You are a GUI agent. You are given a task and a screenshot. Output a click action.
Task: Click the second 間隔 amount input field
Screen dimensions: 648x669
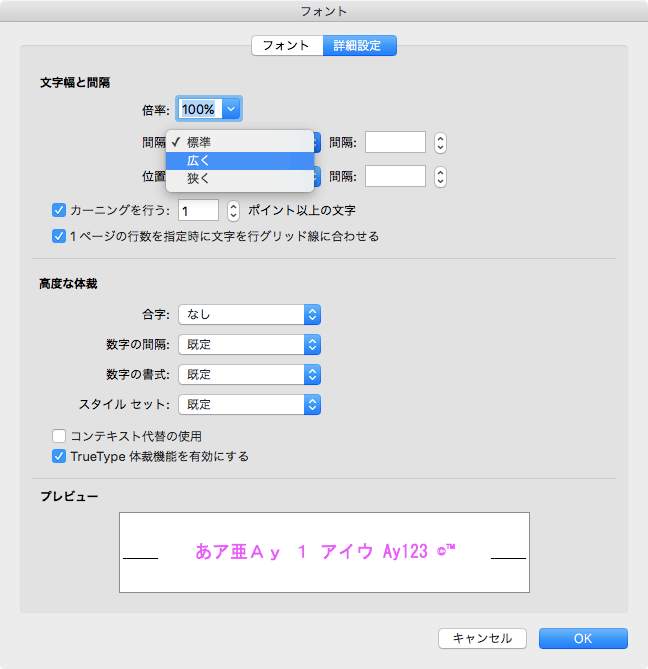[395, 177]
